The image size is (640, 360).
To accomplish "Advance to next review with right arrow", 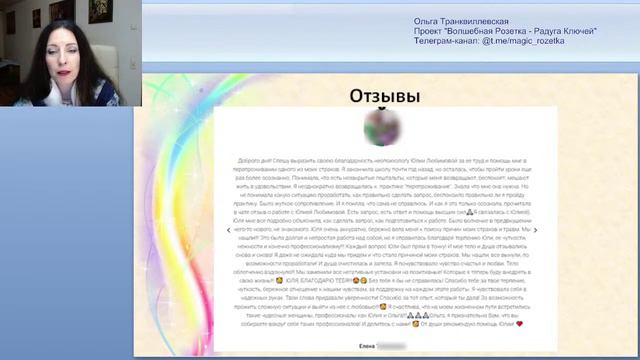I will click(536, 230).
